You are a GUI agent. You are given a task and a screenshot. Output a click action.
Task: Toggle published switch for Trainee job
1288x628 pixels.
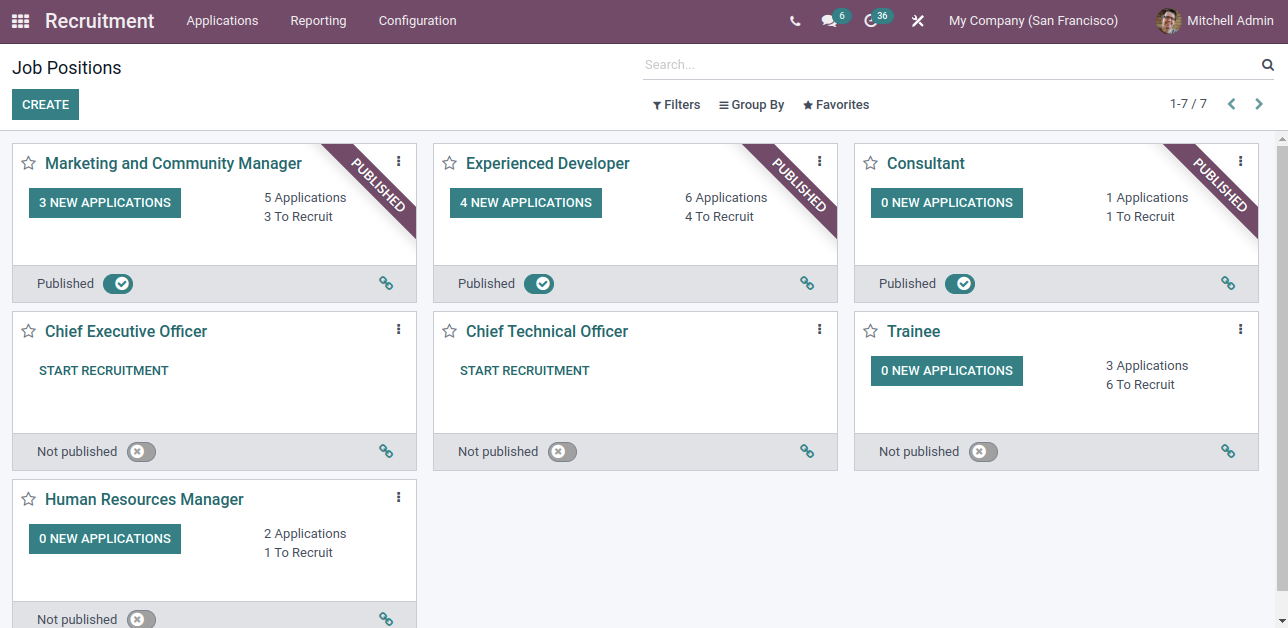[983, 452]
